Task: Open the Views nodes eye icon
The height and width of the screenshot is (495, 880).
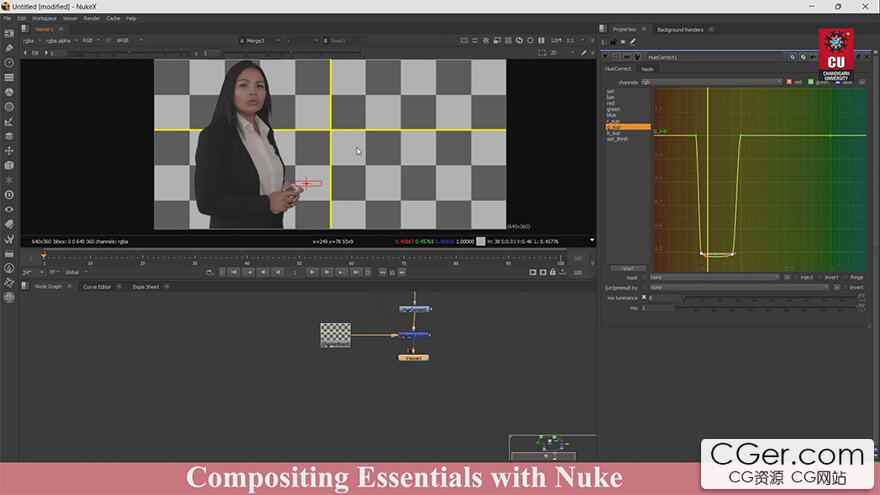Action: 9,209
